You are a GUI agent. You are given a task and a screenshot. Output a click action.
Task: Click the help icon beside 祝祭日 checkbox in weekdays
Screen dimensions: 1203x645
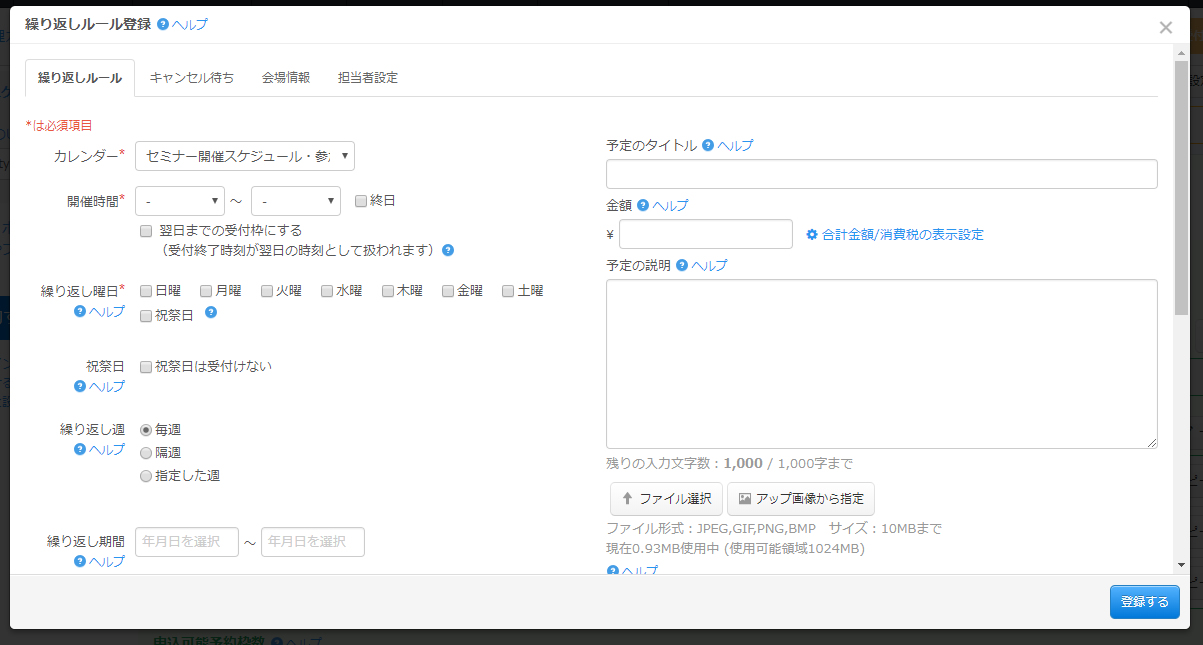point(211,313)
